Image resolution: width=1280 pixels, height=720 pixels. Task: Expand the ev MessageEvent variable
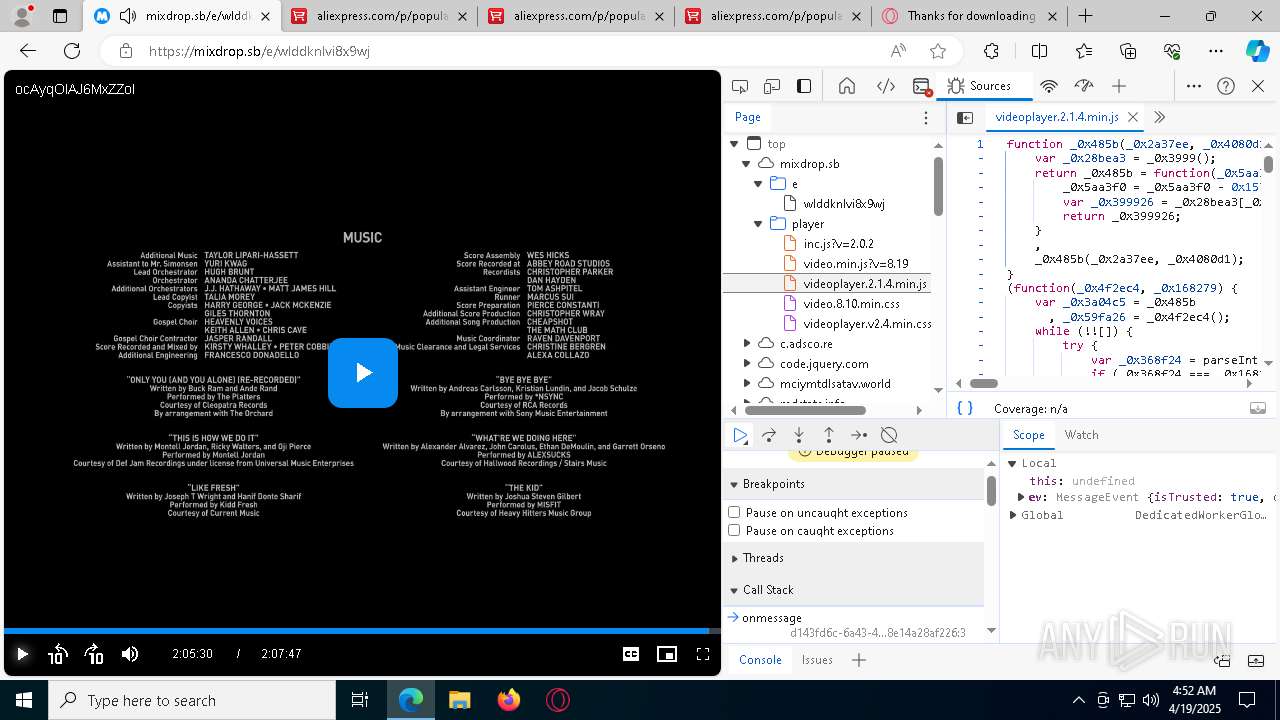[x=1021, y=497]
